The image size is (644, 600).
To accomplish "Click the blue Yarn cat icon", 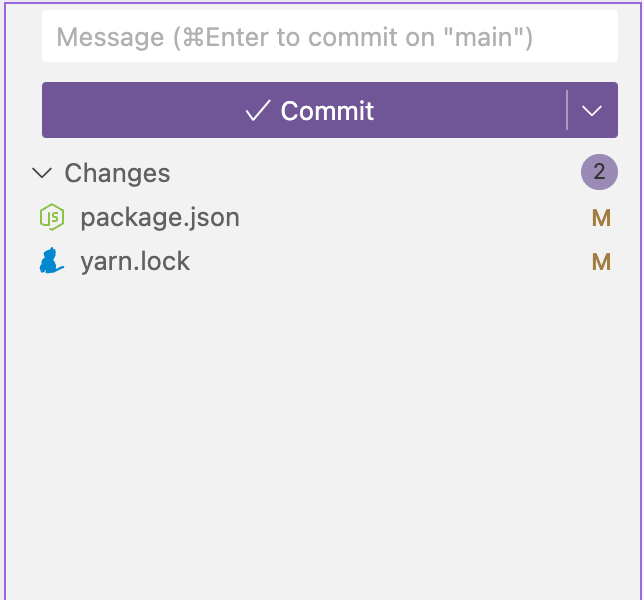I will (x=51, y=260).
